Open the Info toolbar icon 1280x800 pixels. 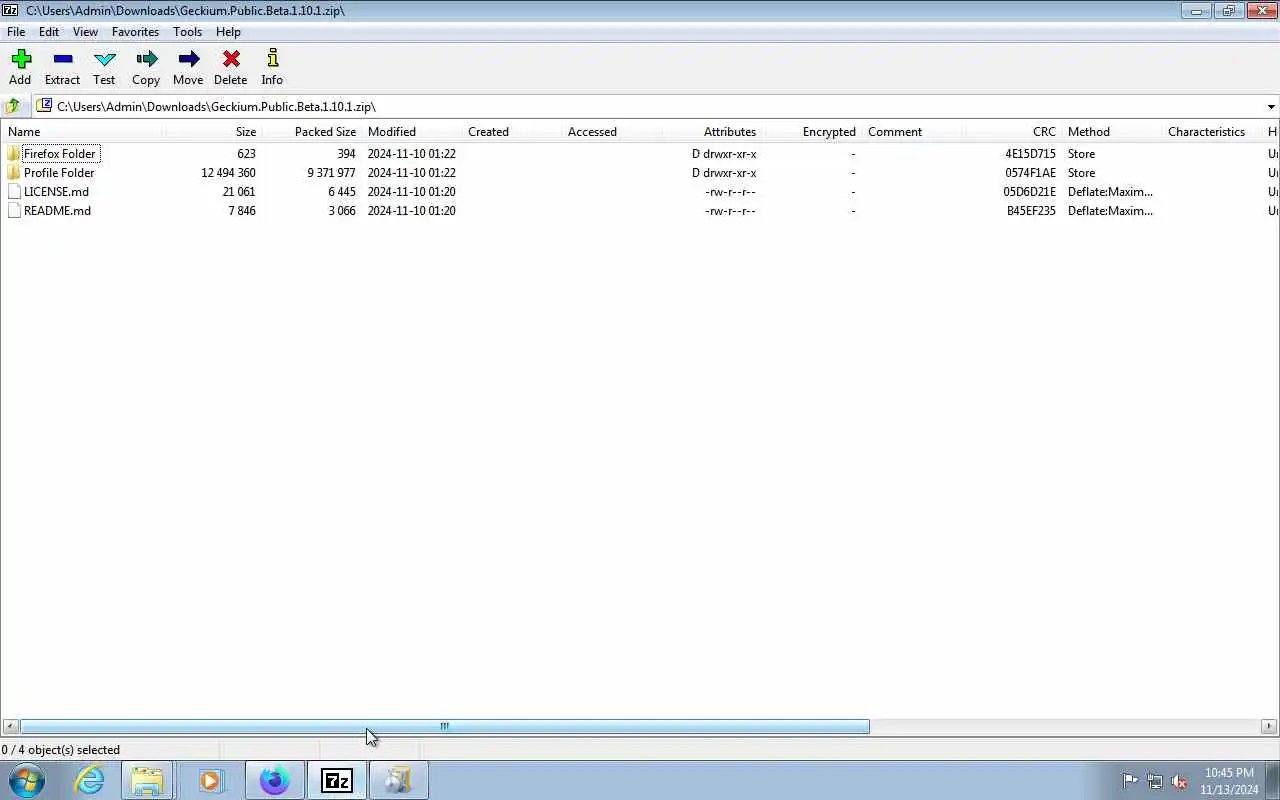(x=272, y=59)
